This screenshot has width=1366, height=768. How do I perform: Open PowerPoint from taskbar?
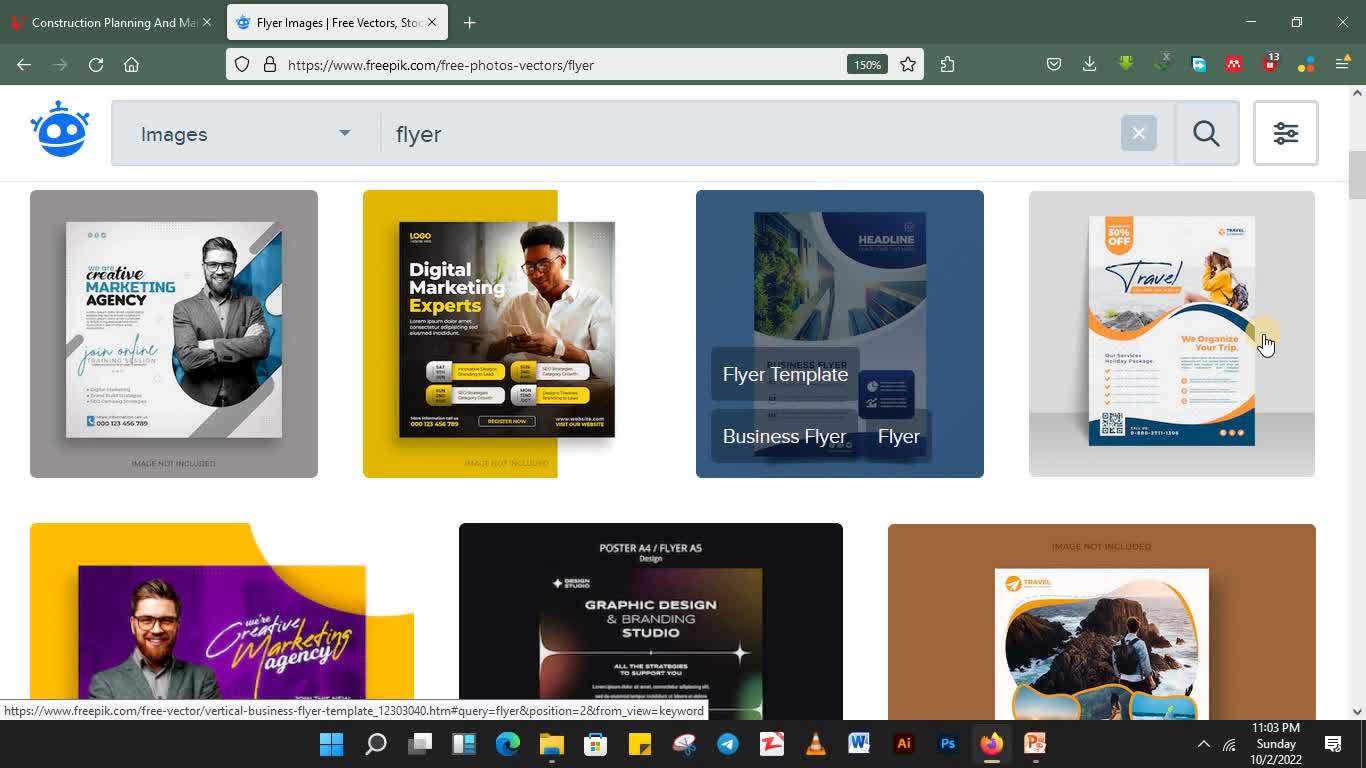[1035, 744]
